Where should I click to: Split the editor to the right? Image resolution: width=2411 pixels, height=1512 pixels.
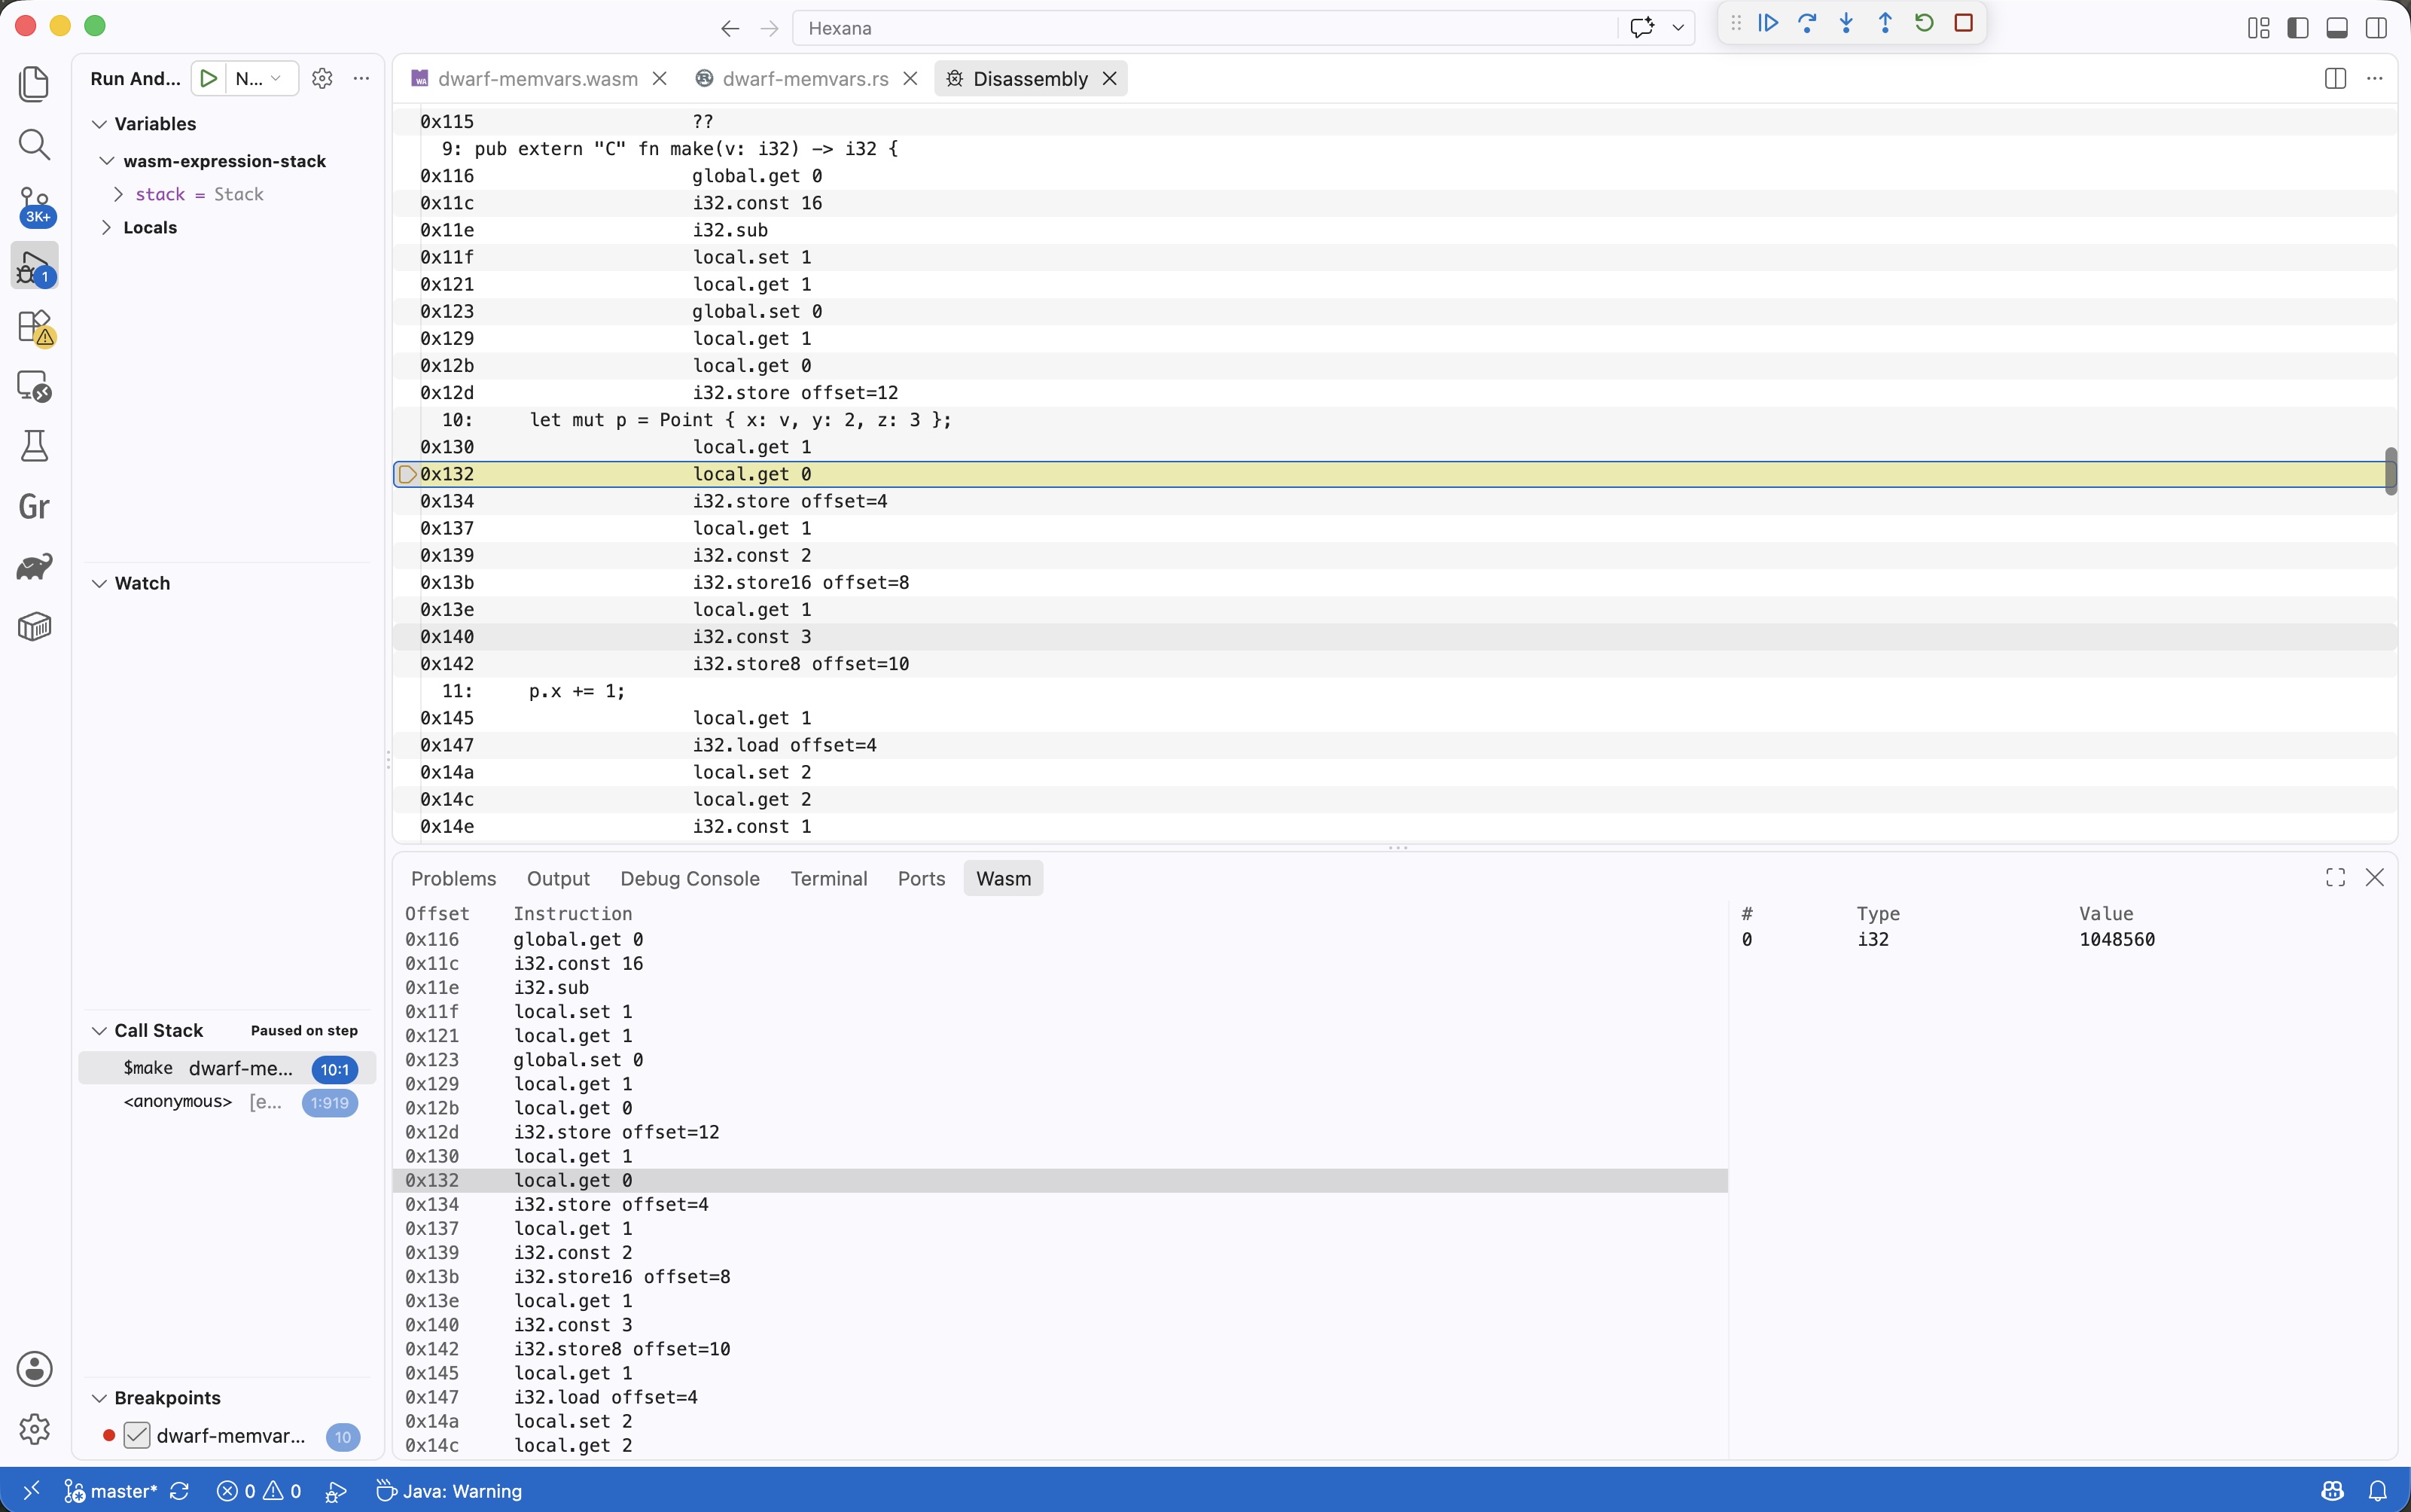pos(2335,78)
